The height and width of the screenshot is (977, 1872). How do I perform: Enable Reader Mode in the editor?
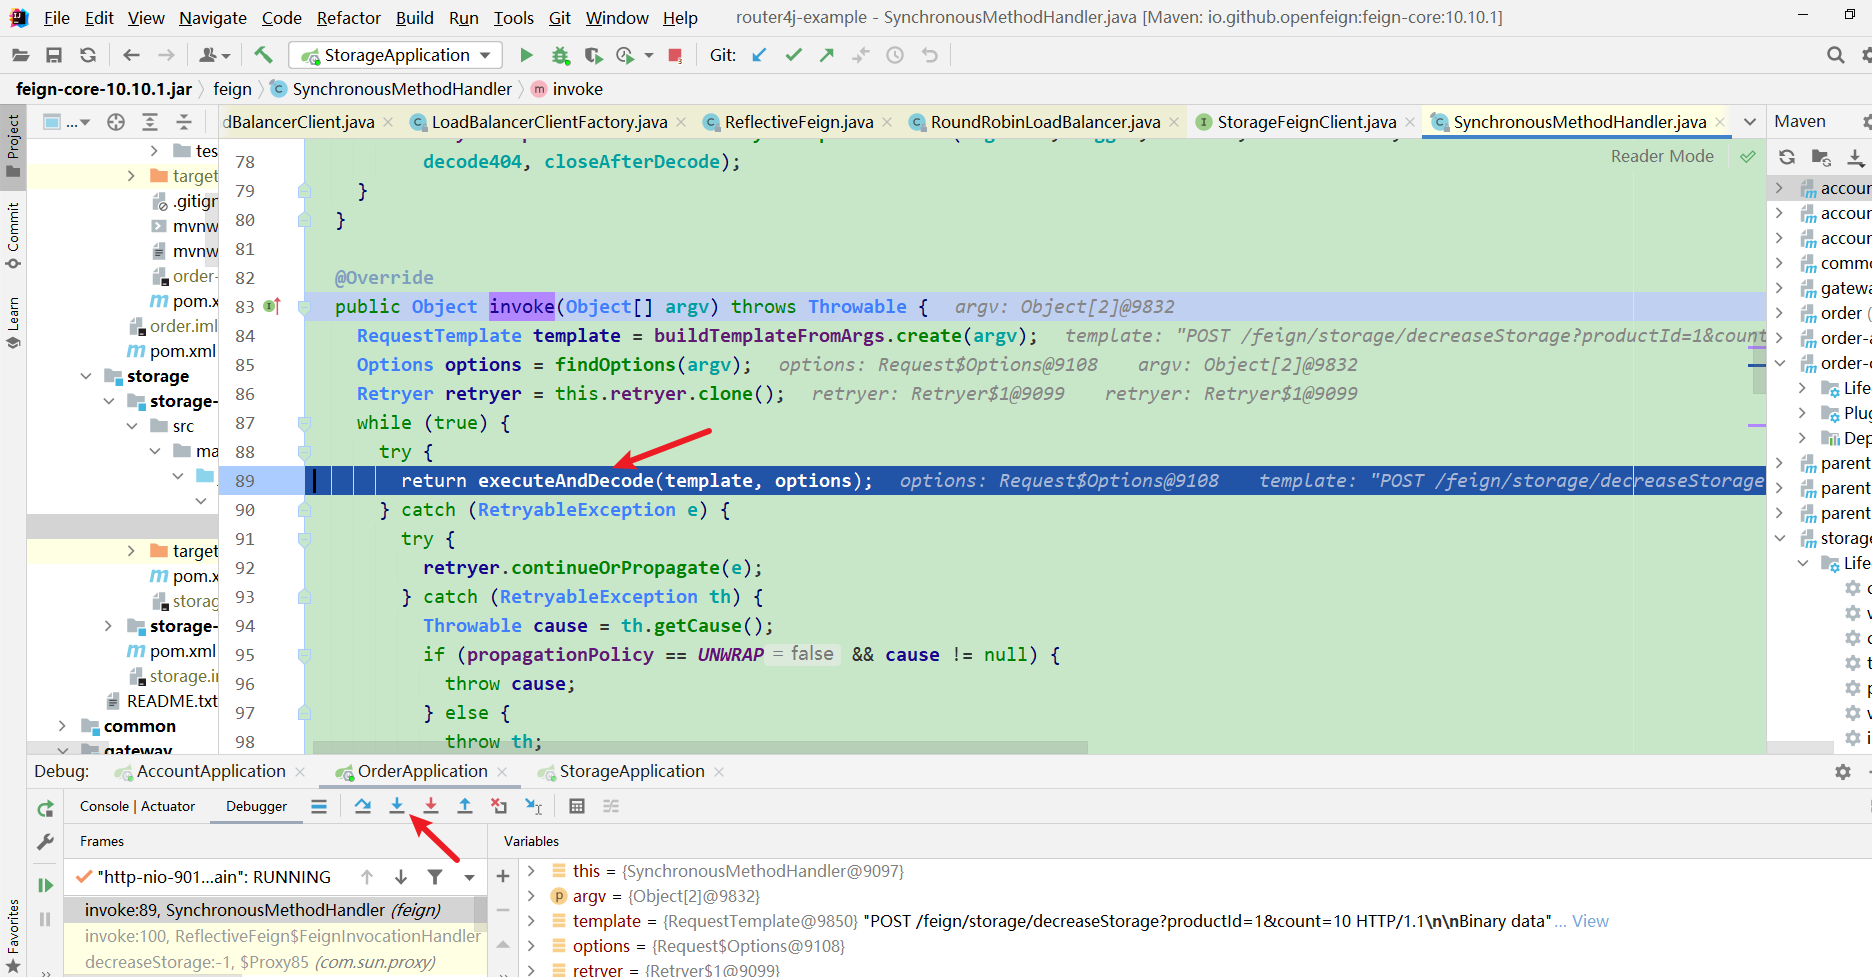1662,156
